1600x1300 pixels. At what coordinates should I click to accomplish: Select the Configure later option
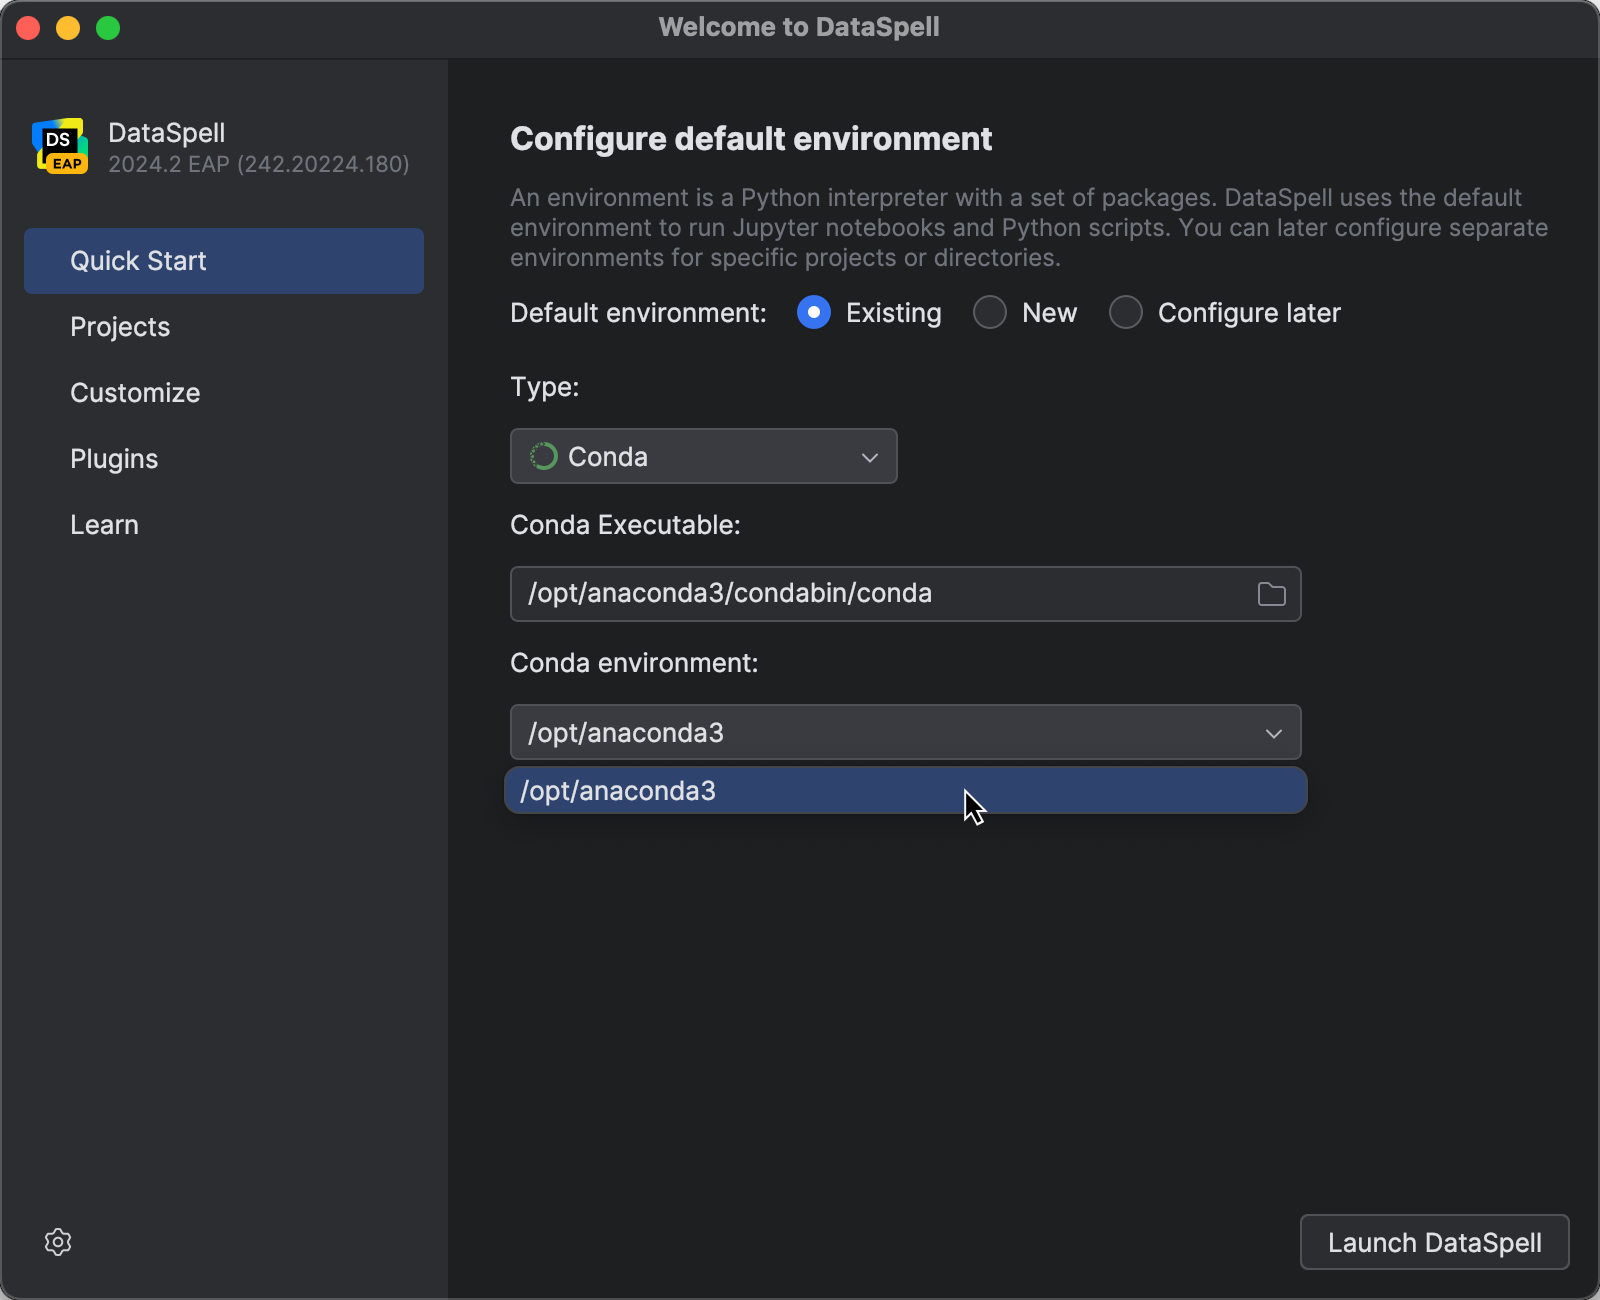pos(1125,312)
